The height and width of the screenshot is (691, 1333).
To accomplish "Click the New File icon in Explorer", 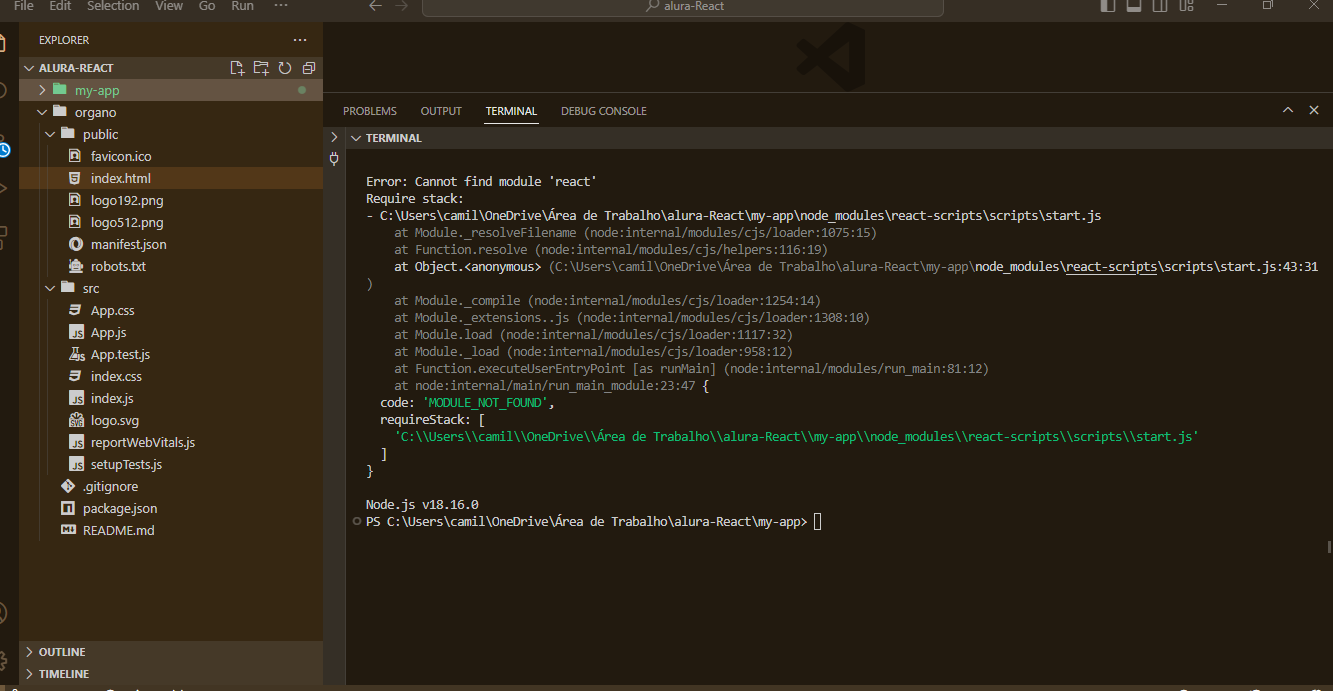I will click(237, 68).
